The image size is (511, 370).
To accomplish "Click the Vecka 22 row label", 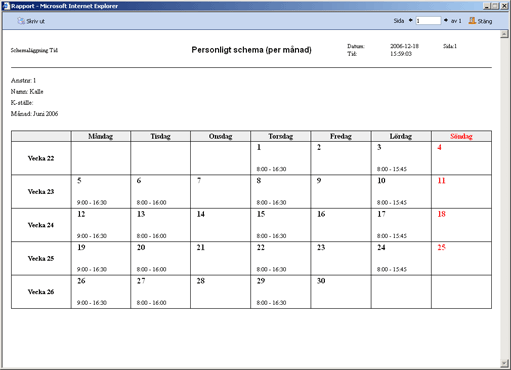I will [41, 158].
